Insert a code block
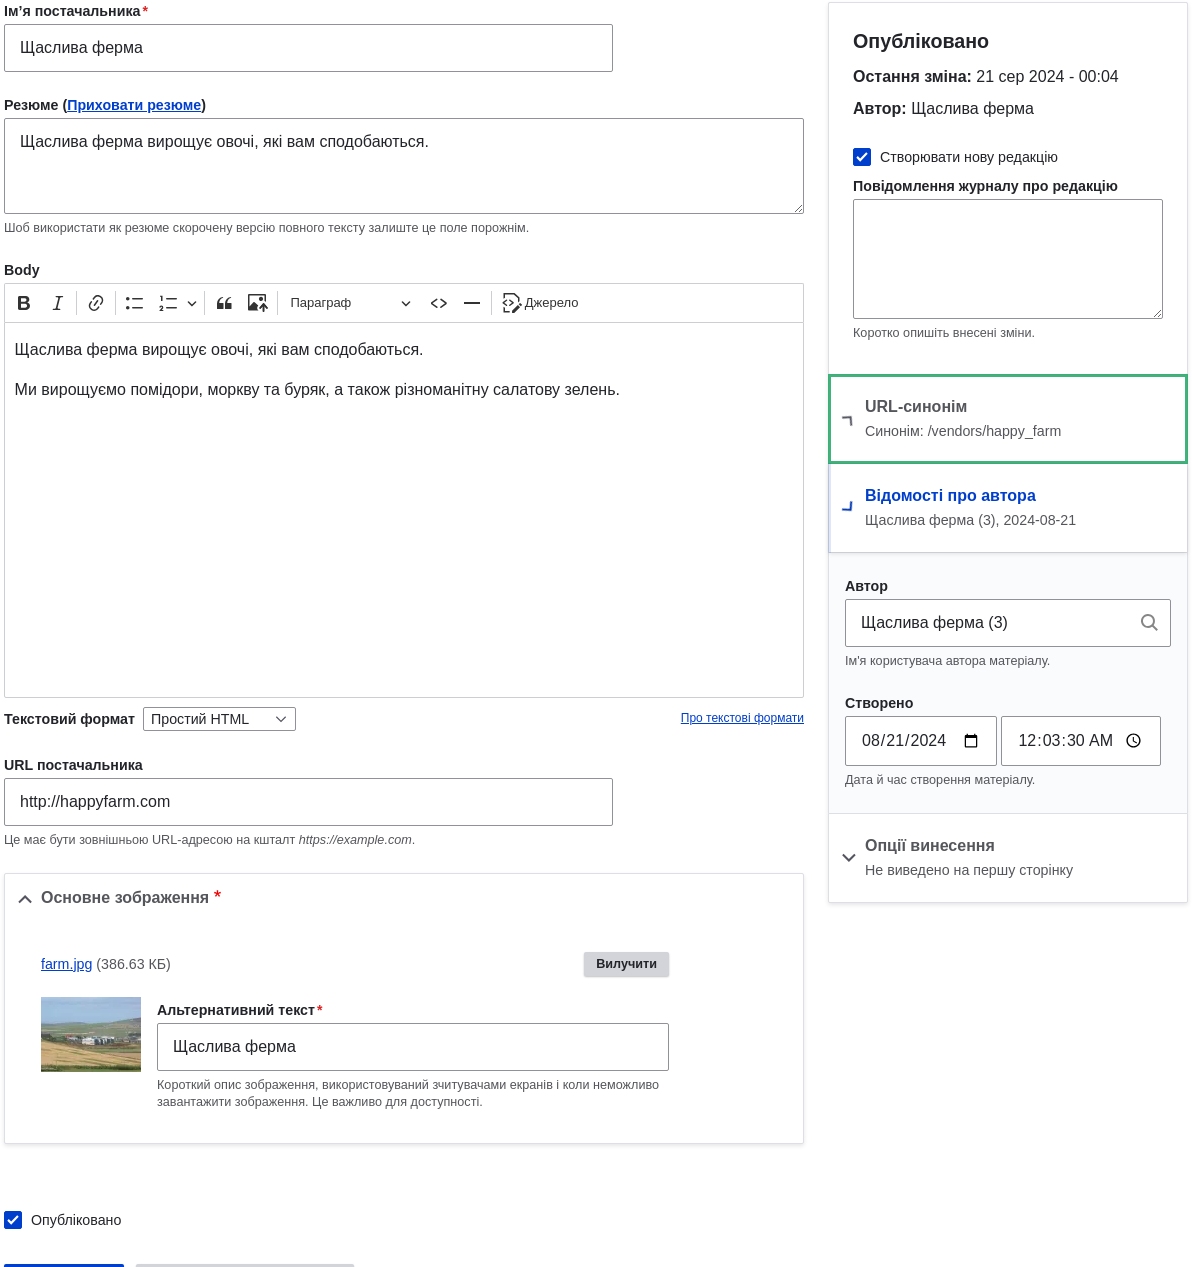Screen dimensions: 1192x1267 (438, 303)
